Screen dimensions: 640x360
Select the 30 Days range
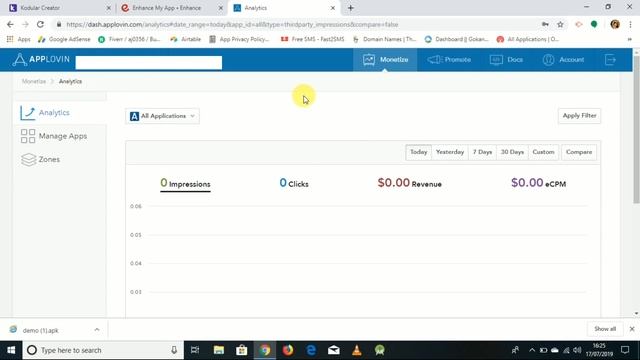pos(512,152)
